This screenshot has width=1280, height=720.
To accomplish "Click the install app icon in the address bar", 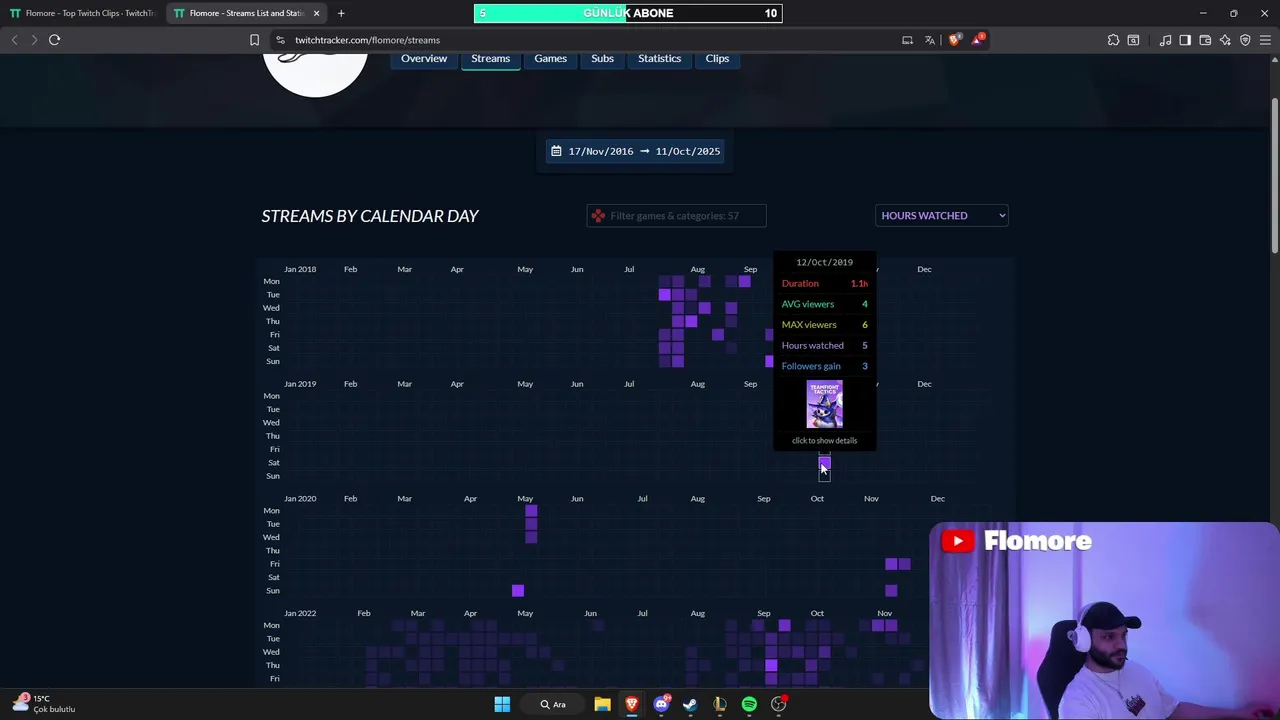I will coord(907,40).
